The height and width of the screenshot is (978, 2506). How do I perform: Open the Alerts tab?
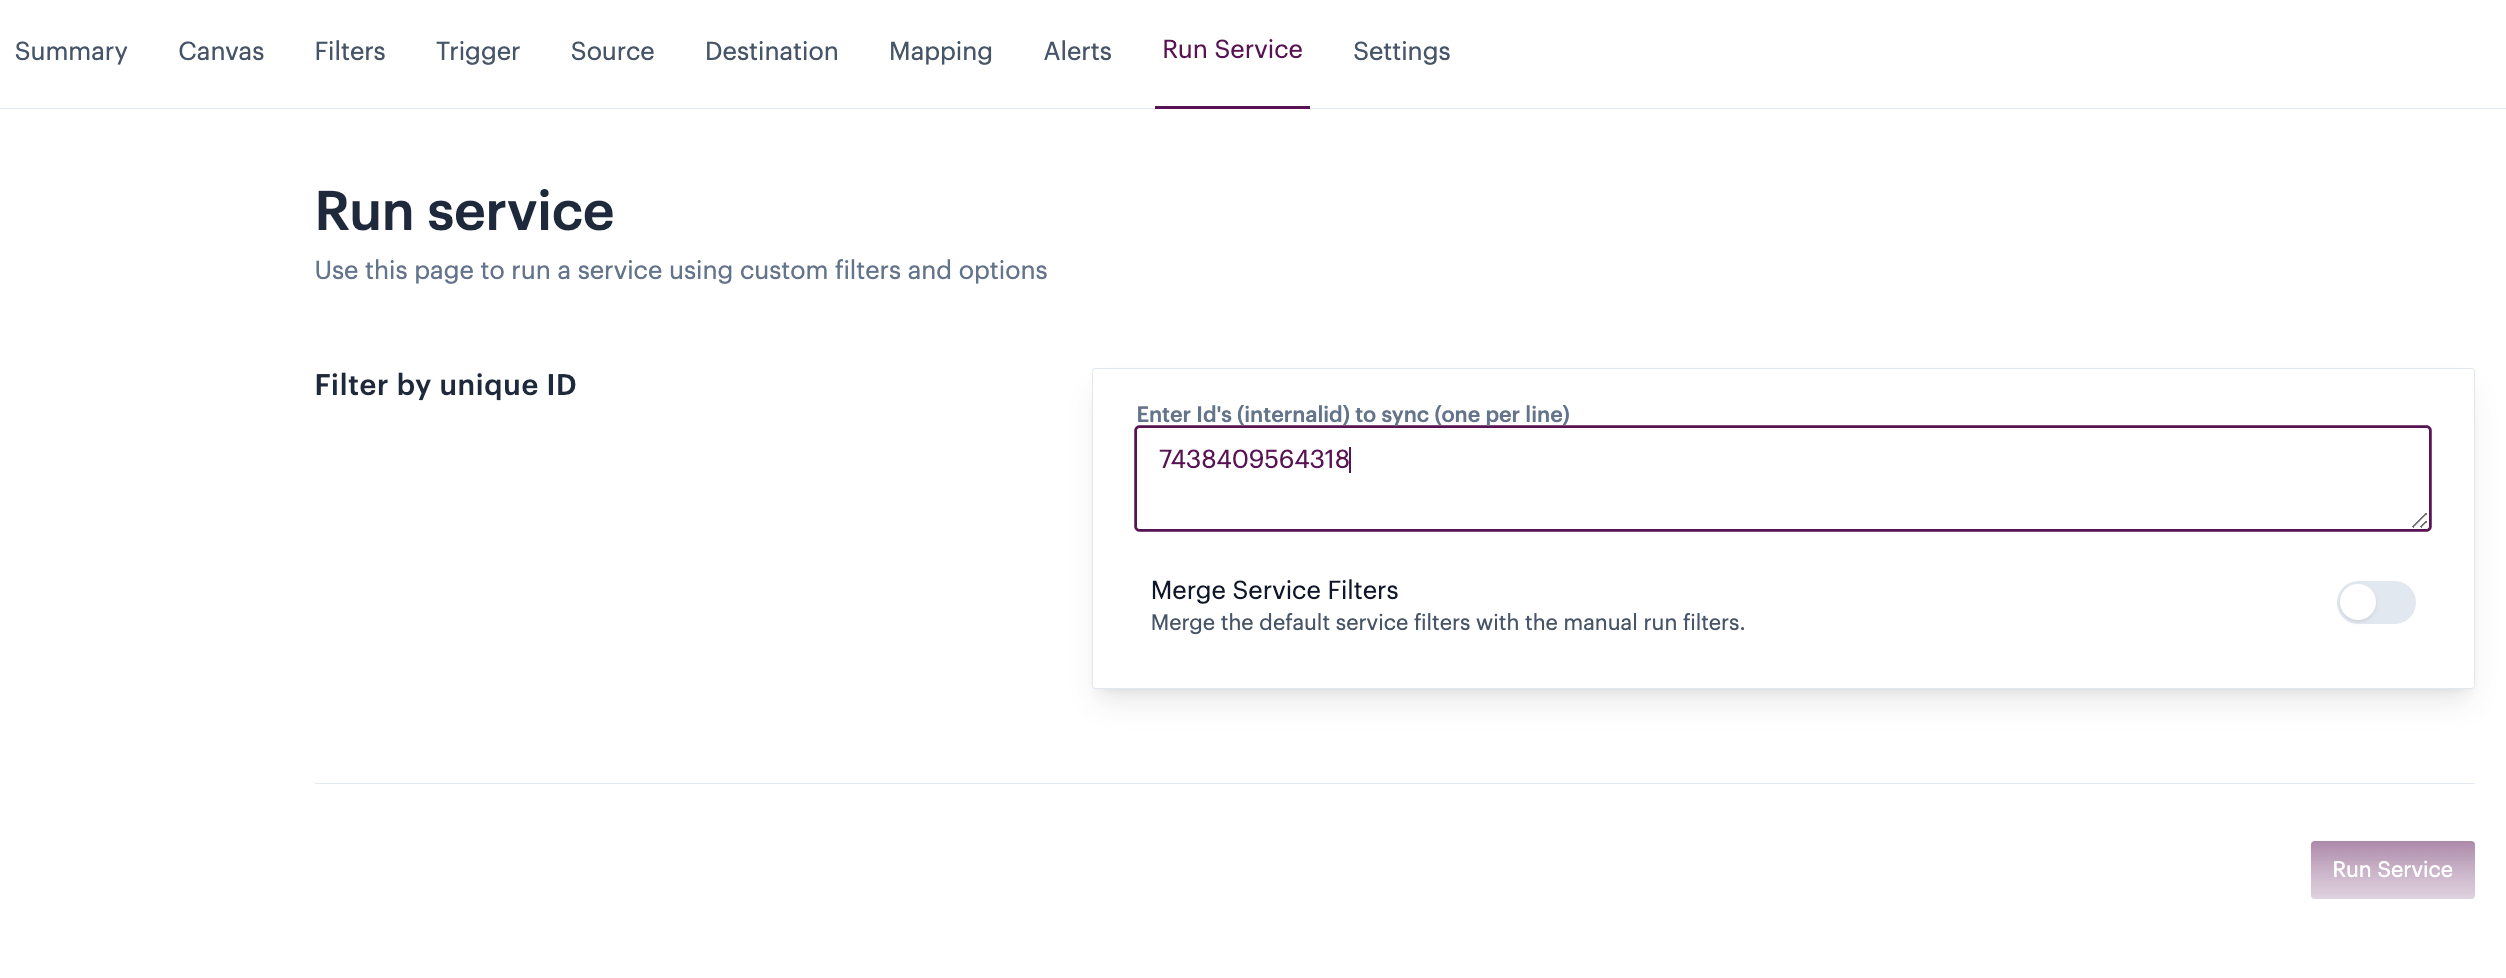(1077, 51)
